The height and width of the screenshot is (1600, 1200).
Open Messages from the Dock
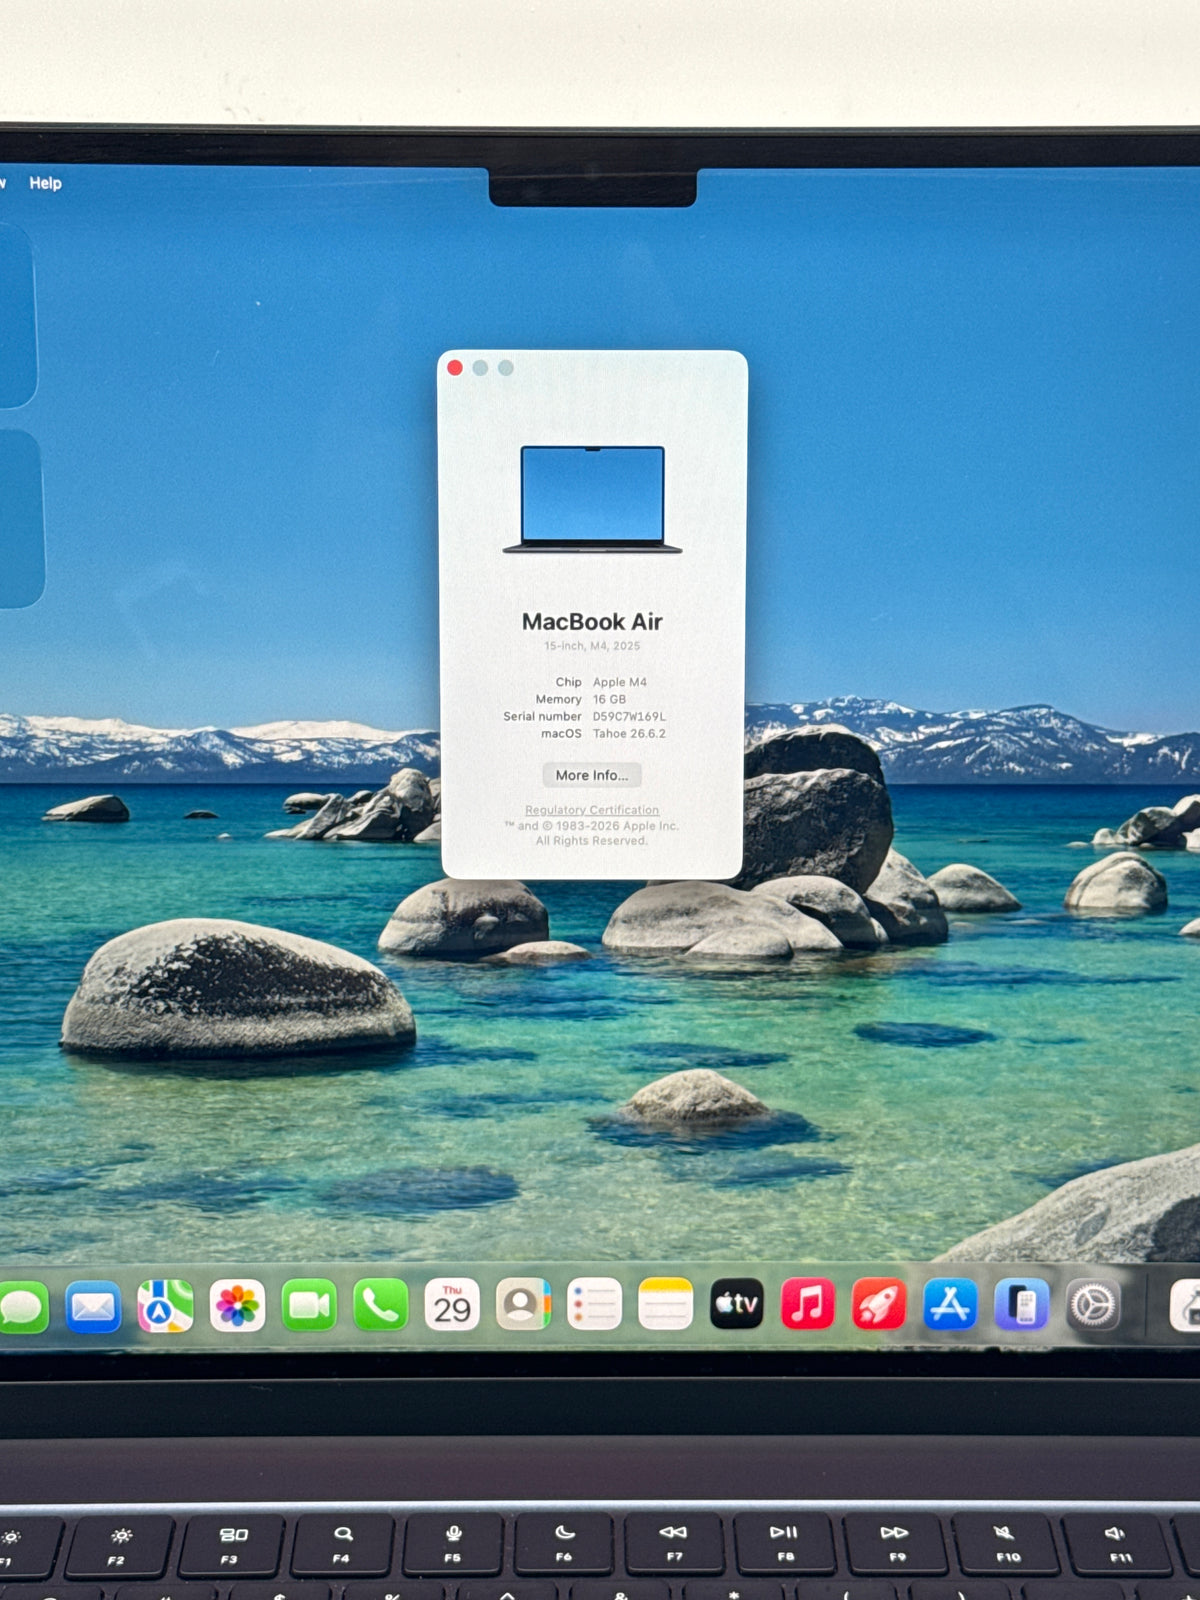[x=22, y=1306]
